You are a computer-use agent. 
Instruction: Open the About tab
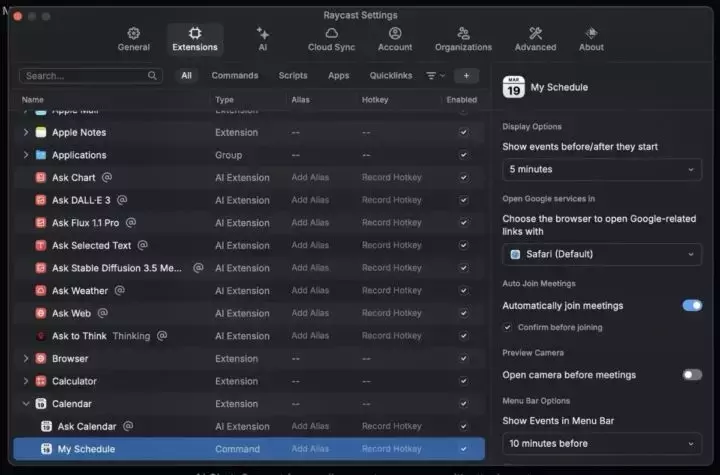click(x=591, y=39)
